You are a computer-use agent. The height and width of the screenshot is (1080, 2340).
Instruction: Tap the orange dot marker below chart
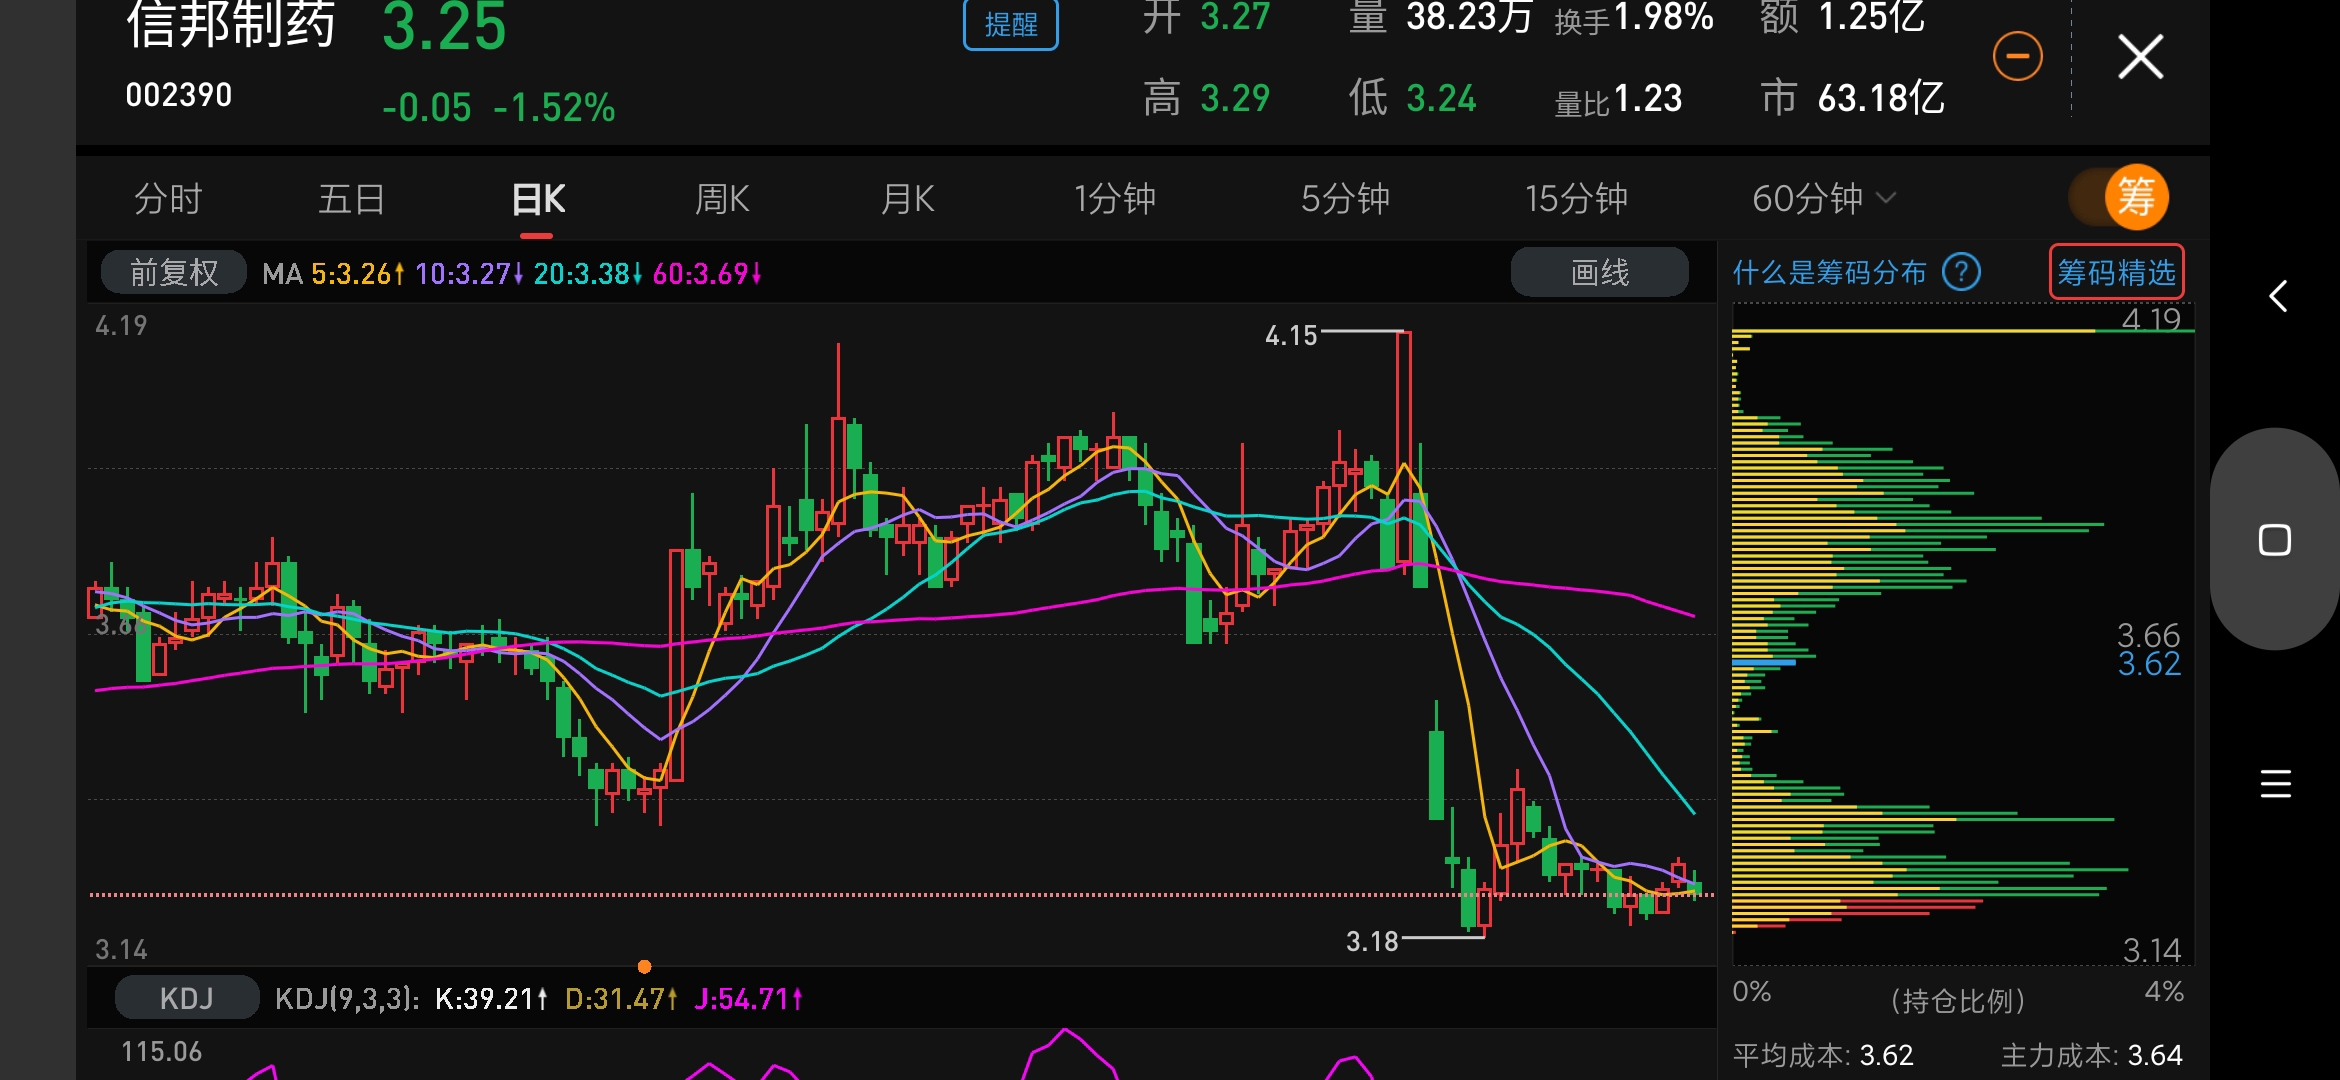pyautogui.click(x=644, y=966)
